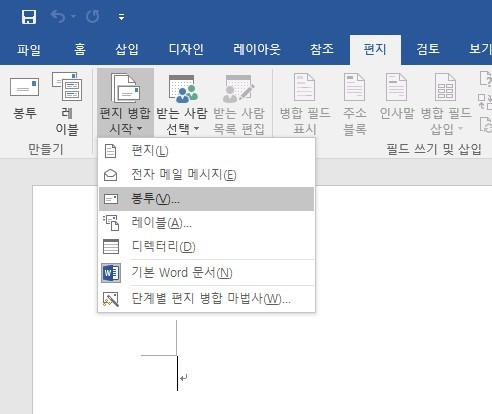Screen dimensions: 492x414
Task: Switch to the 레이아웃 tab
Action: [257, 50]
